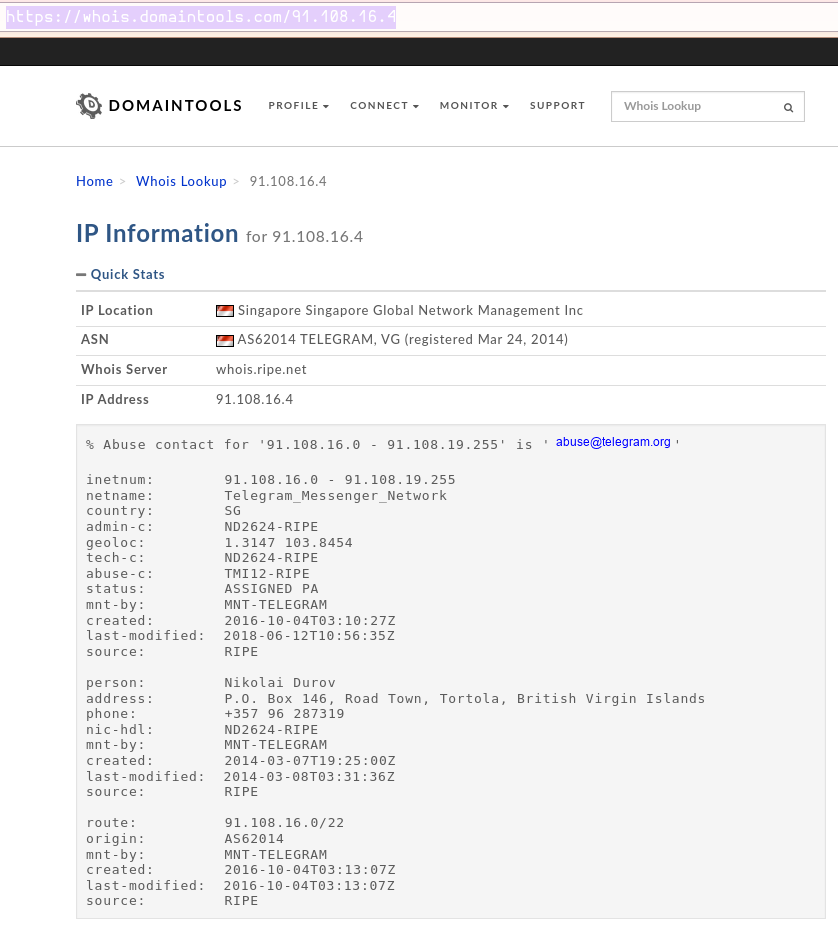Click the IP Location row label
Viewport: 838px width, 935px height.
117,311
